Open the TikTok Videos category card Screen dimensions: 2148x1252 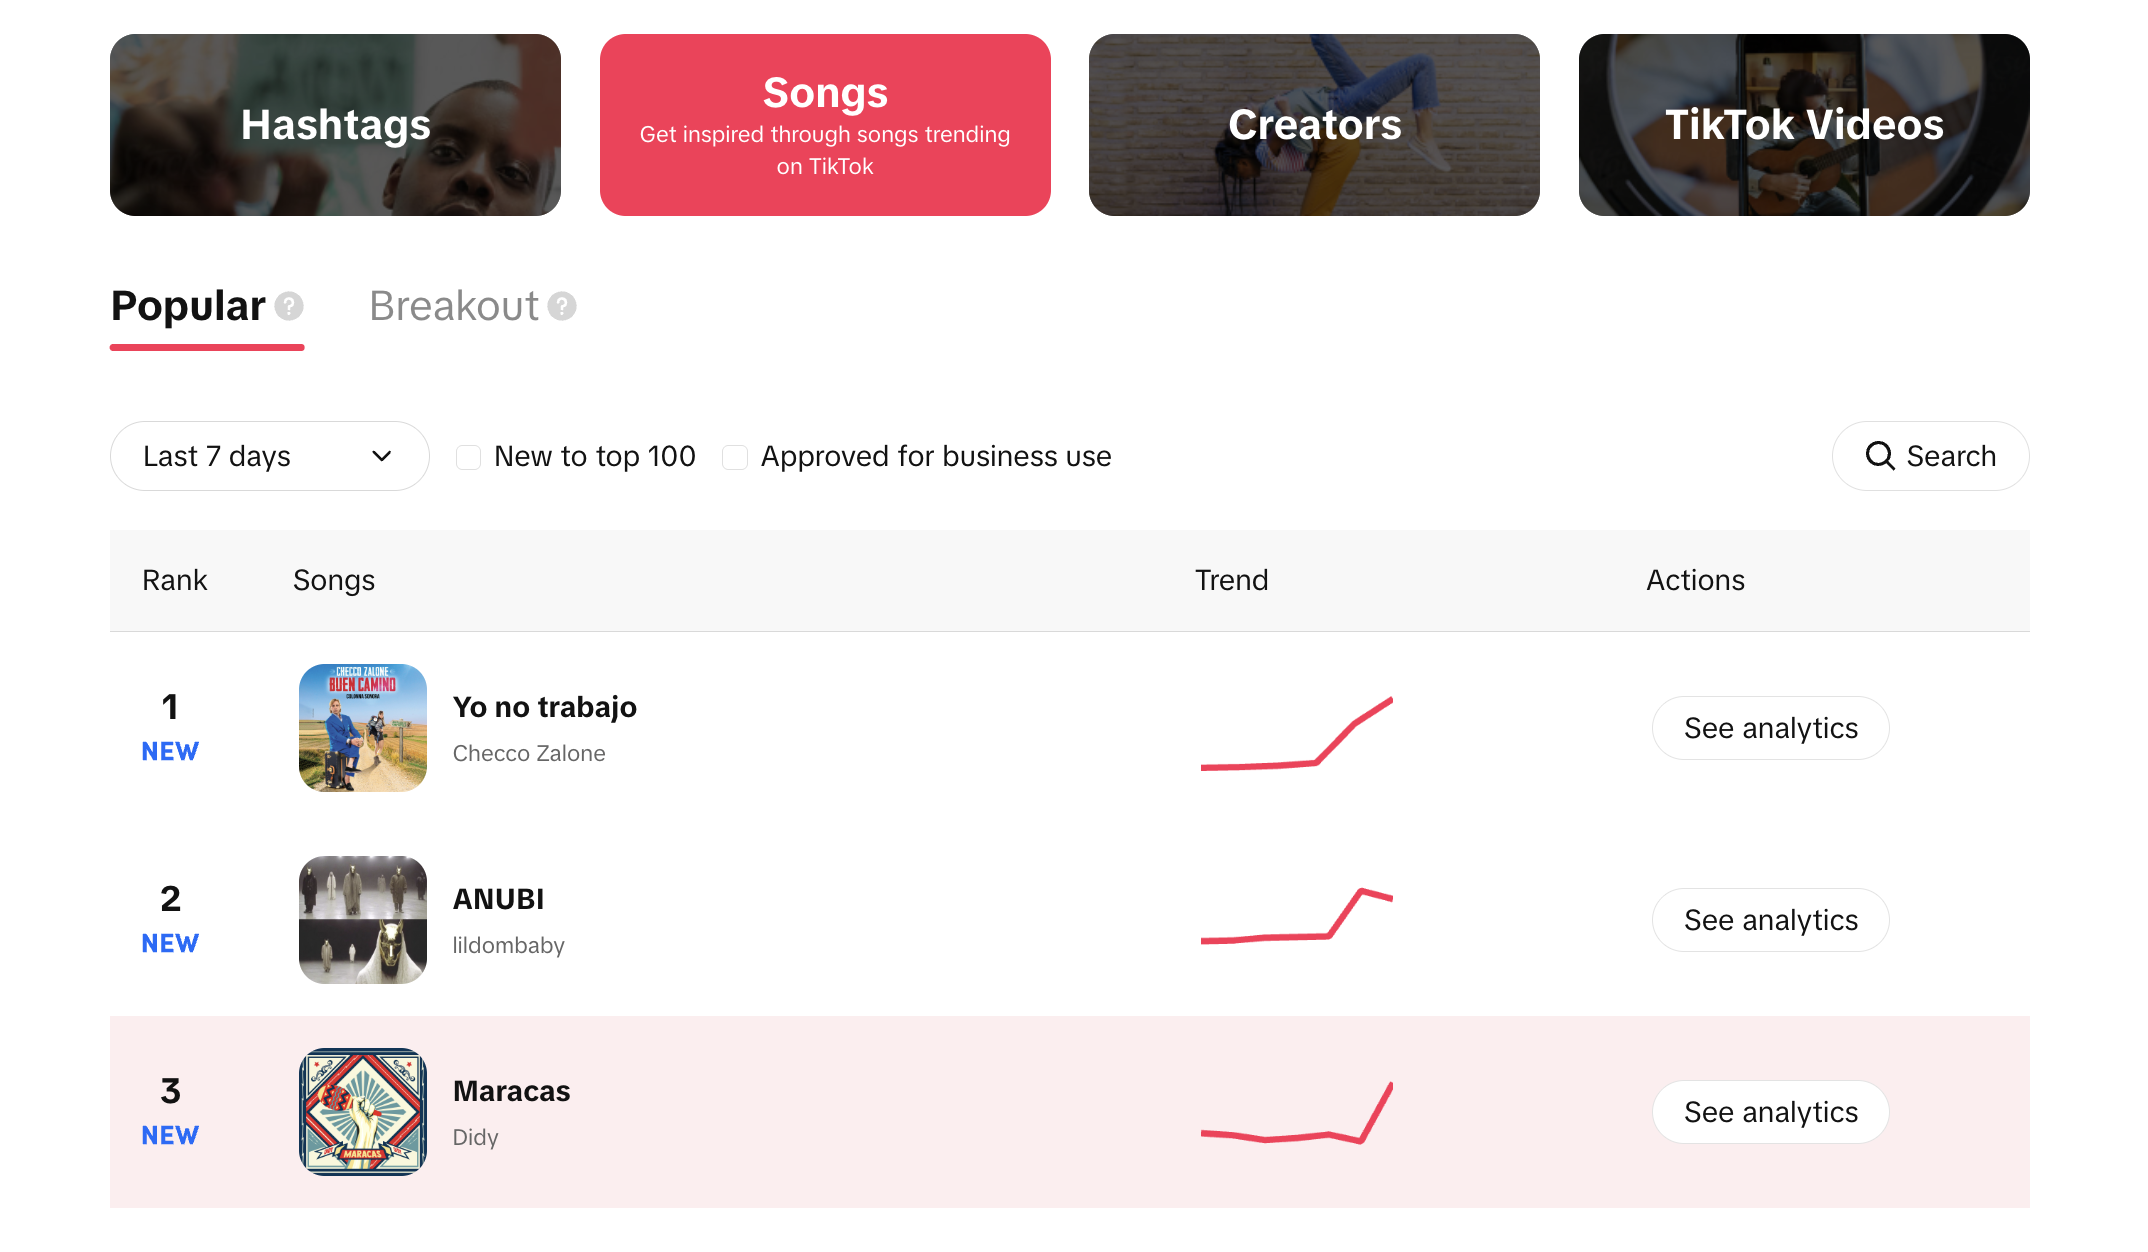[1804, 125]
